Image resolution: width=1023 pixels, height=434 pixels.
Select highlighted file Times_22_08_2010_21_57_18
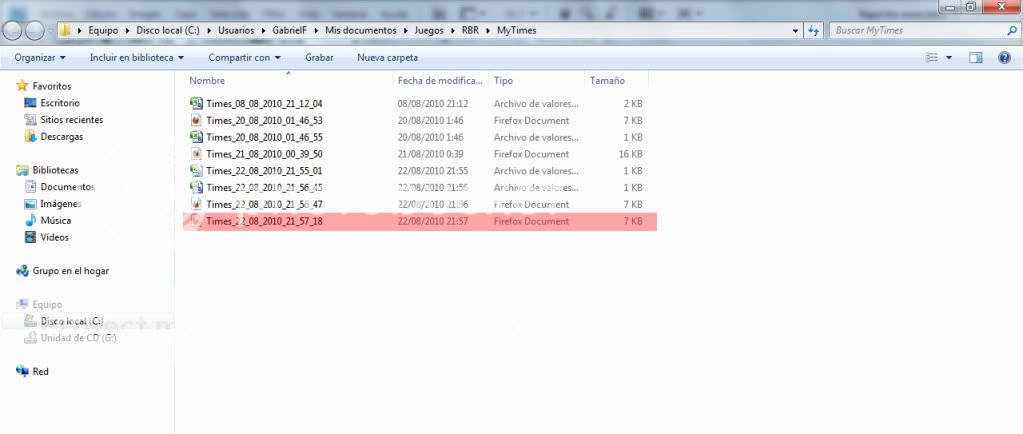tap(264, 222)
